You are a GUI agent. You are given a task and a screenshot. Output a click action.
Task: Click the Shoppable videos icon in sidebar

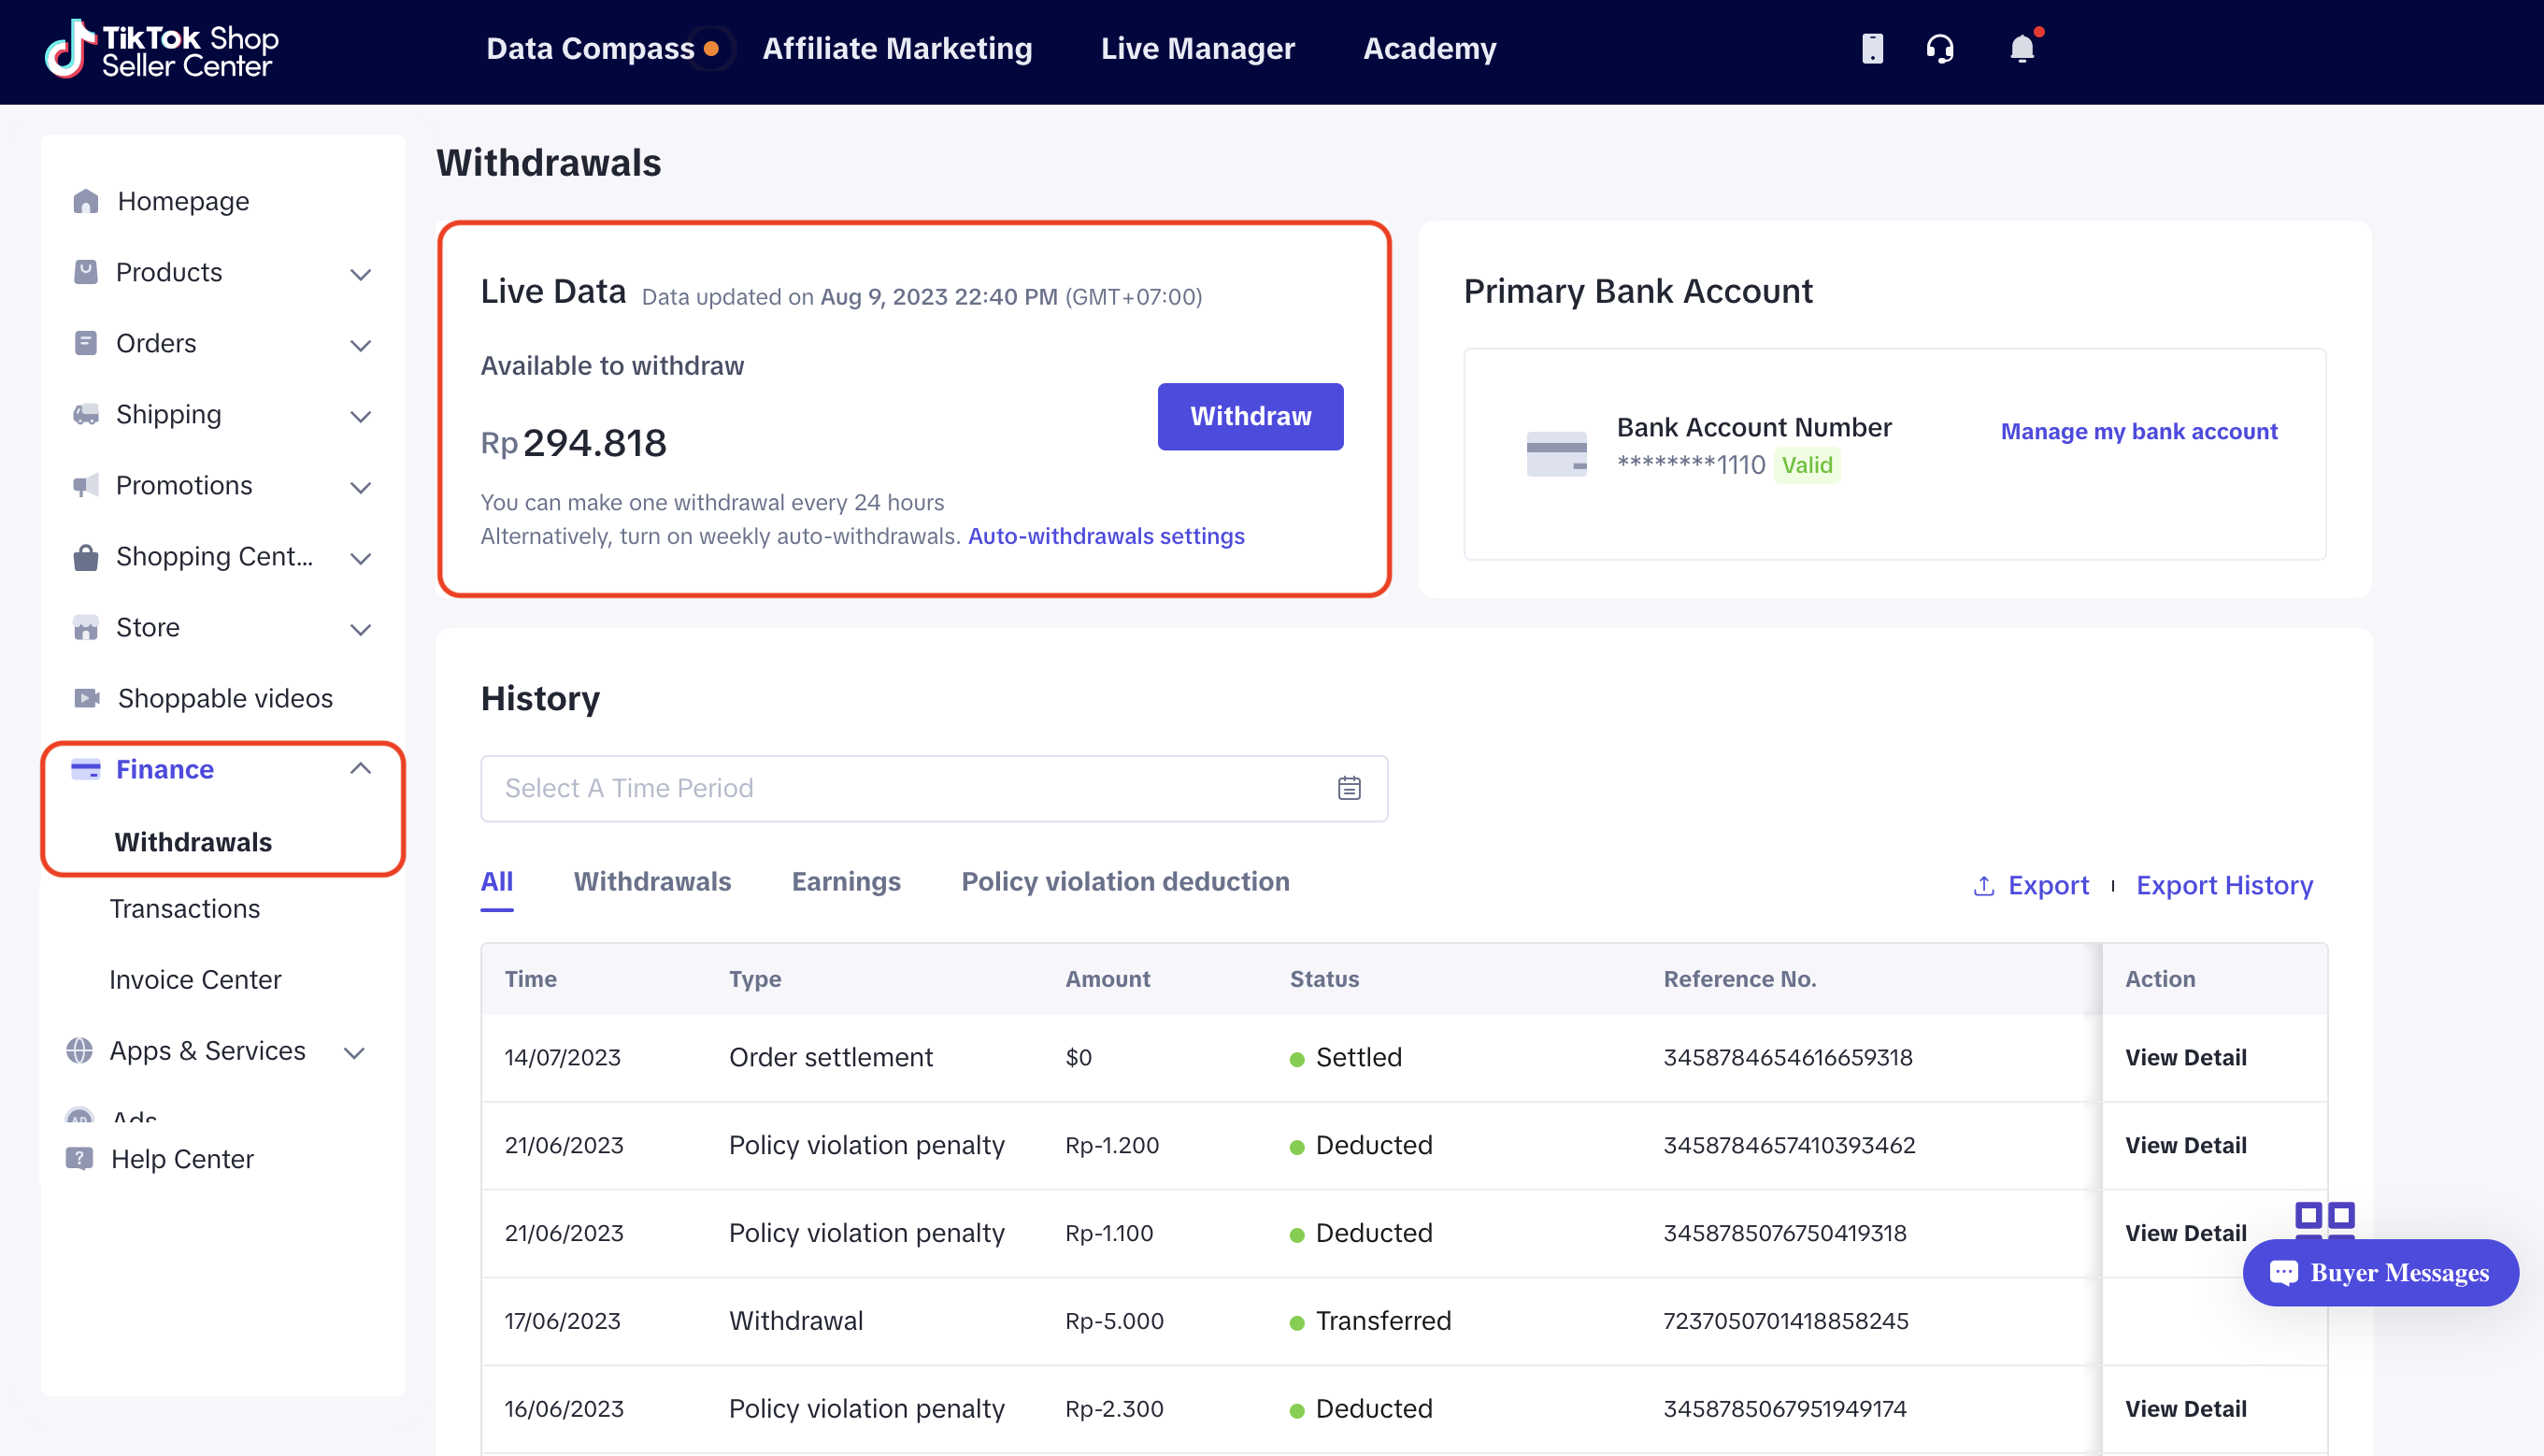(87, 698)
